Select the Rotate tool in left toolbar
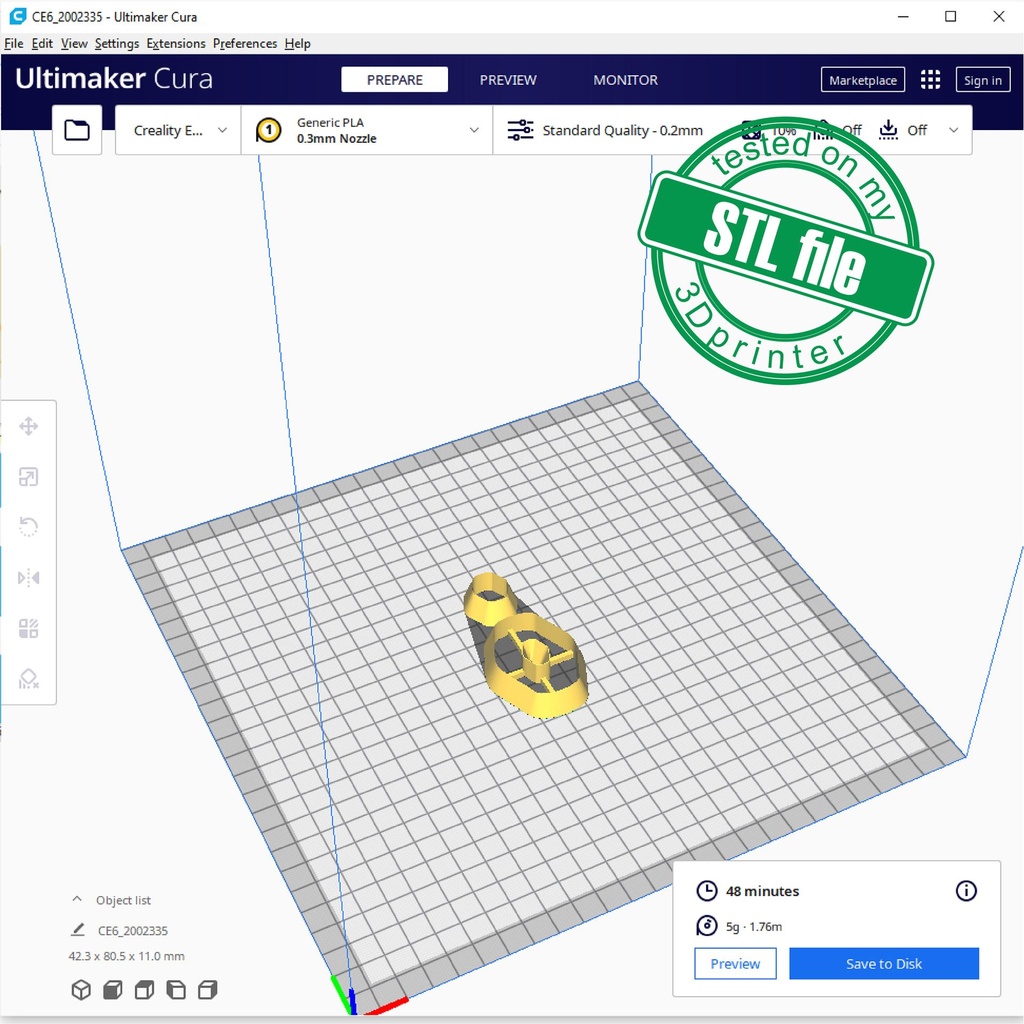 click(29, 527)
